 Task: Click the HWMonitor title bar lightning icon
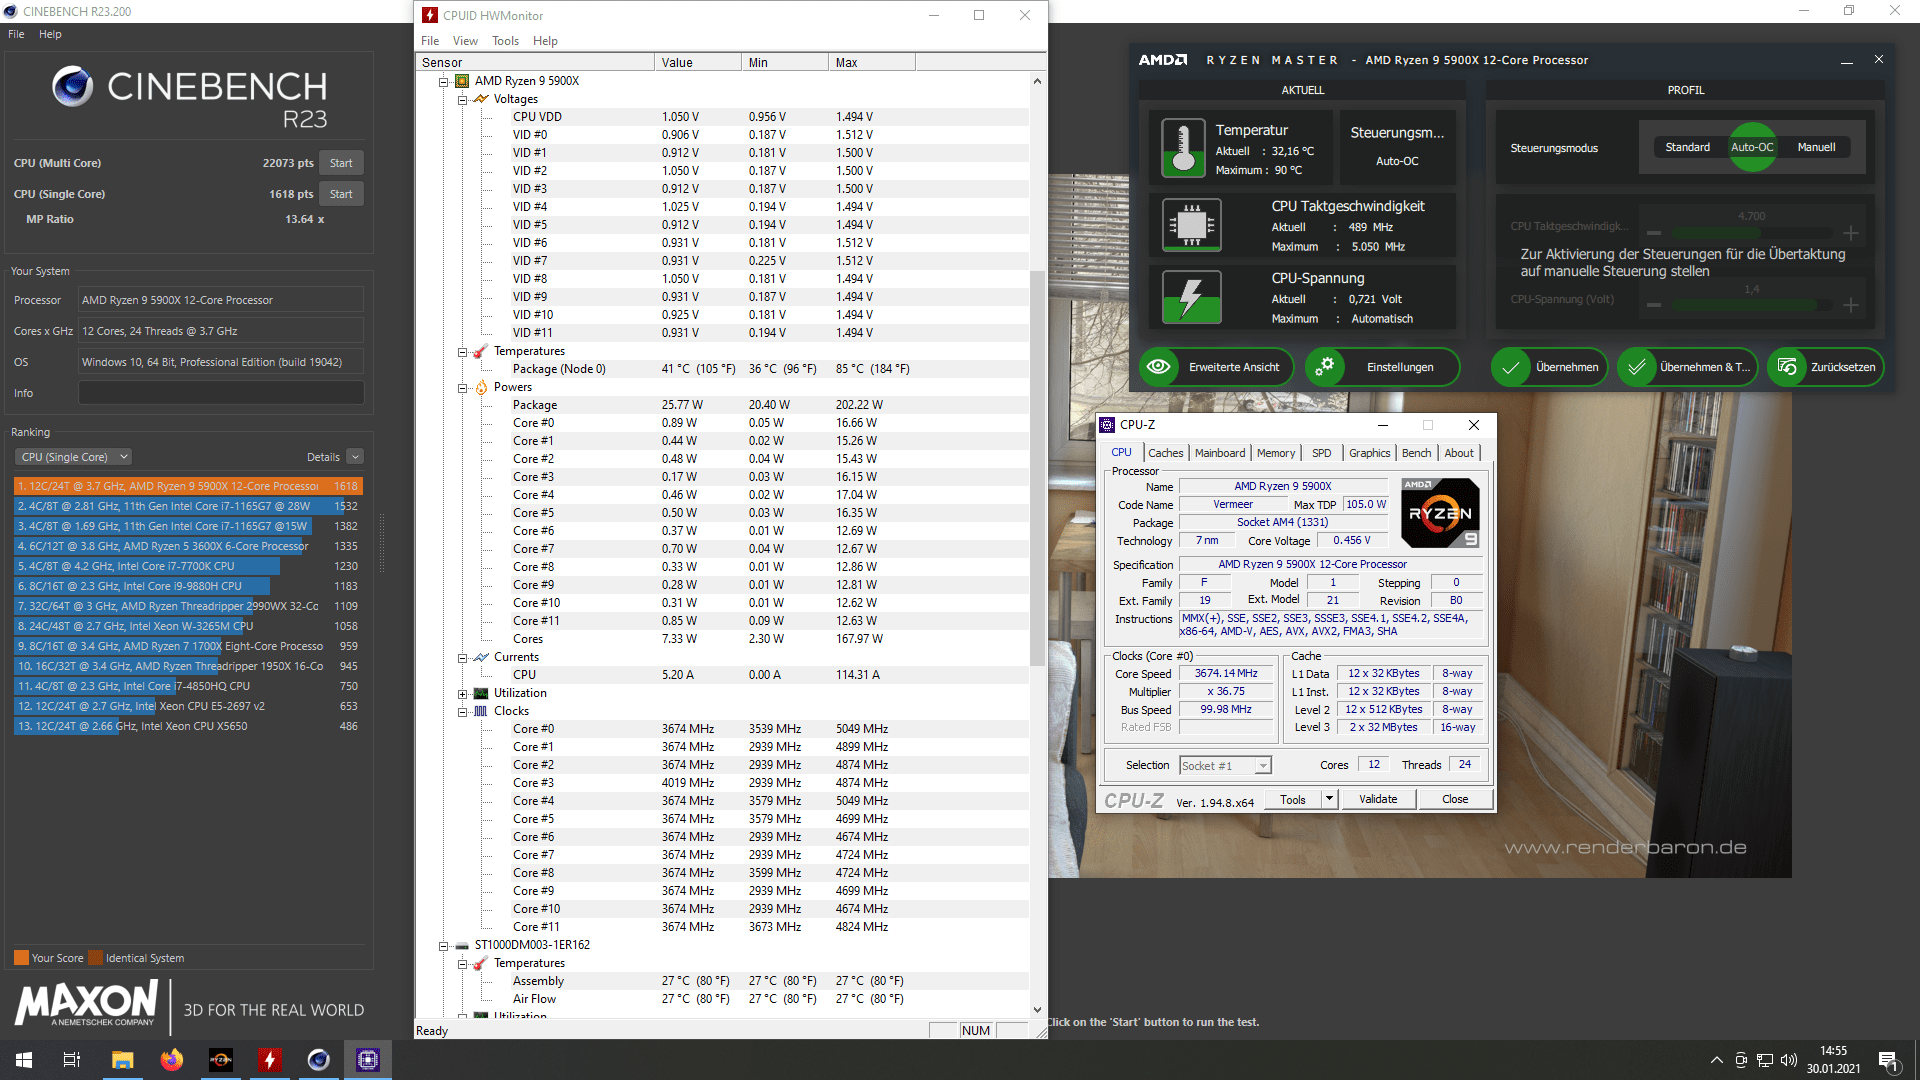pos(430,15)
